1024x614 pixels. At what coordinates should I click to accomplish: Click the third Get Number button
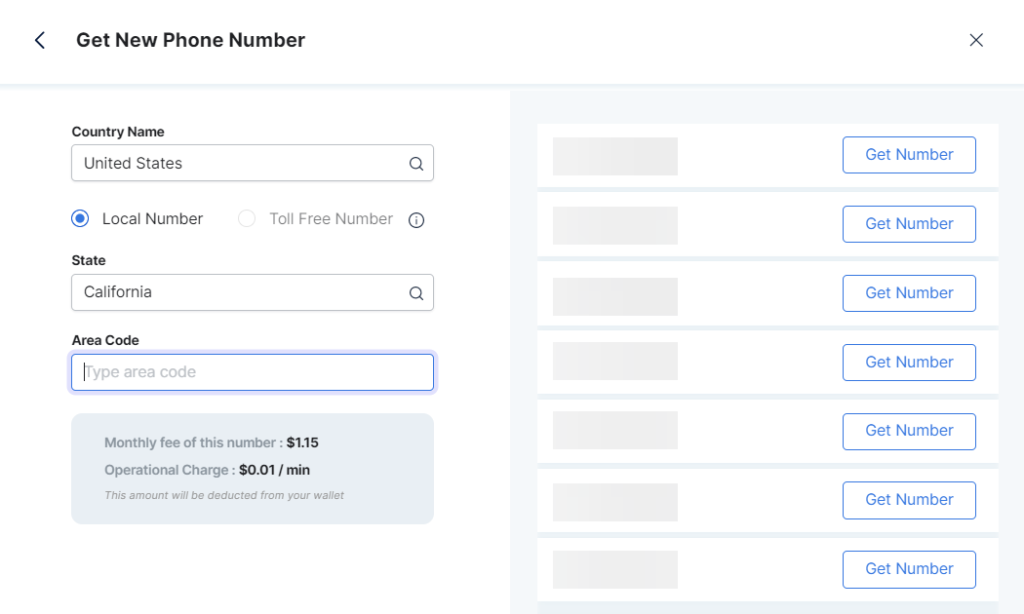click(x=908, y=292)
